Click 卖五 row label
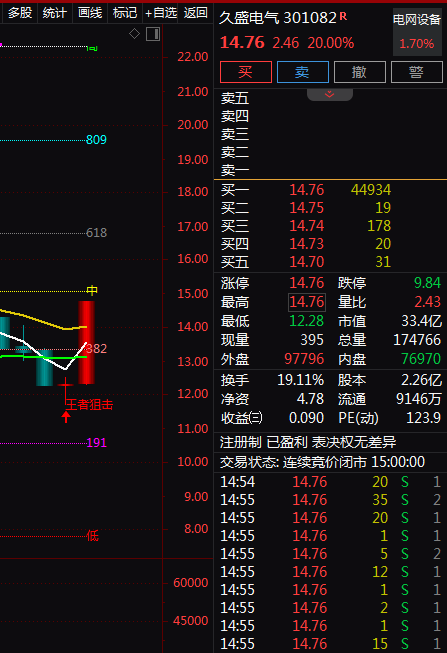The width and height of the screenshot is (447, 653). point(235,99)
